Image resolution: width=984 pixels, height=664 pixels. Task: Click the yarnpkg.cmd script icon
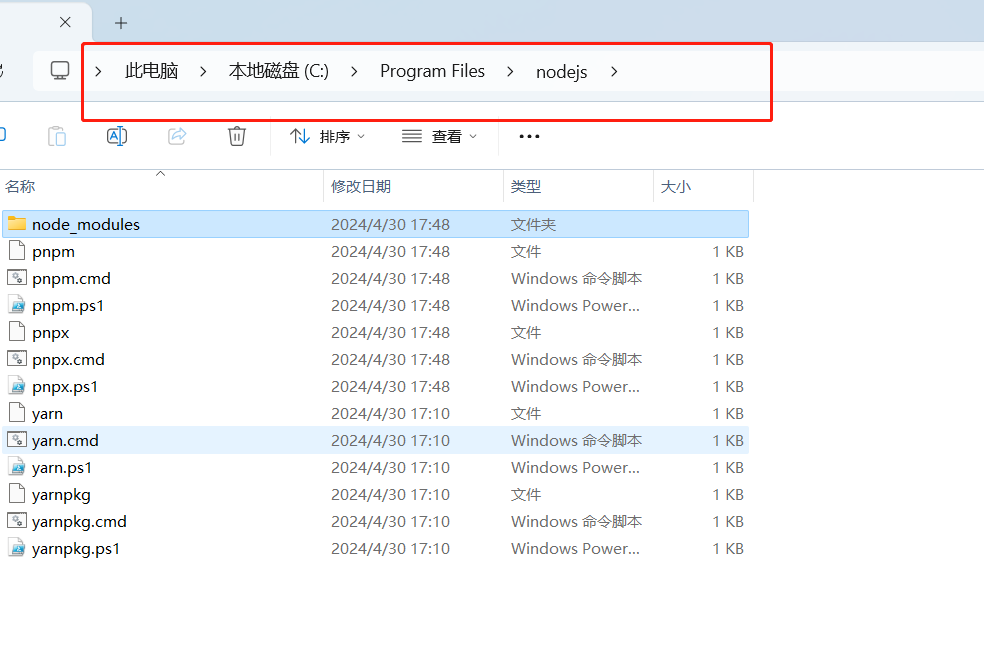(x=17, y=520)
